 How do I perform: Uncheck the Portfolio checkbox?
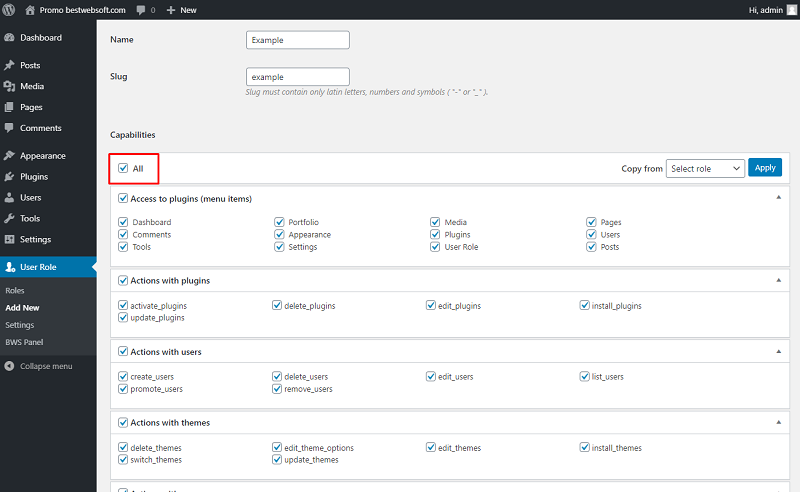pyautogui.click(x=279, y=222)
